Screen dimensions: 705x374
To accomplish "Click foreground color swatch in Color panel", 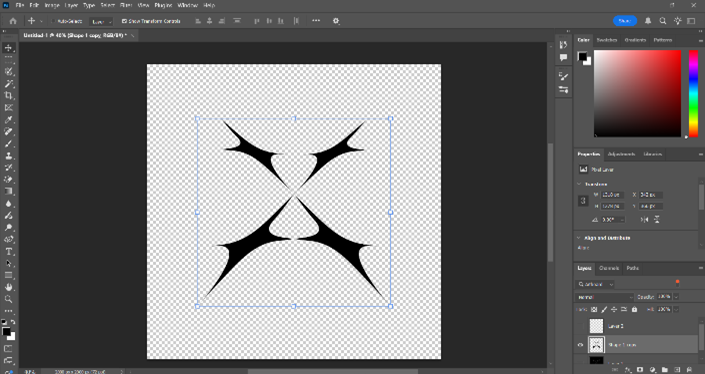I will point(582,56).
